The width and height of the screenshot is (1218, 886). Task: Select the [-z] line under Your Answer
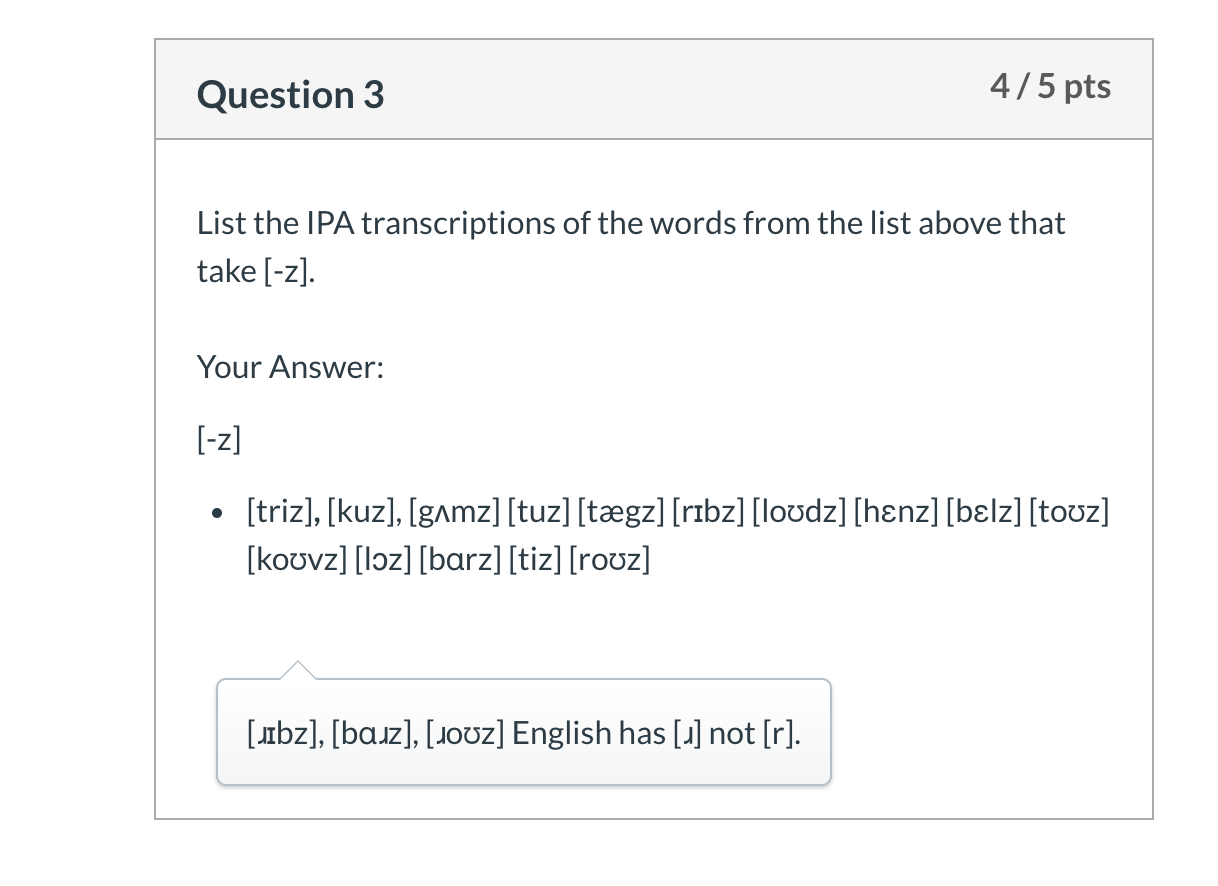220,439
